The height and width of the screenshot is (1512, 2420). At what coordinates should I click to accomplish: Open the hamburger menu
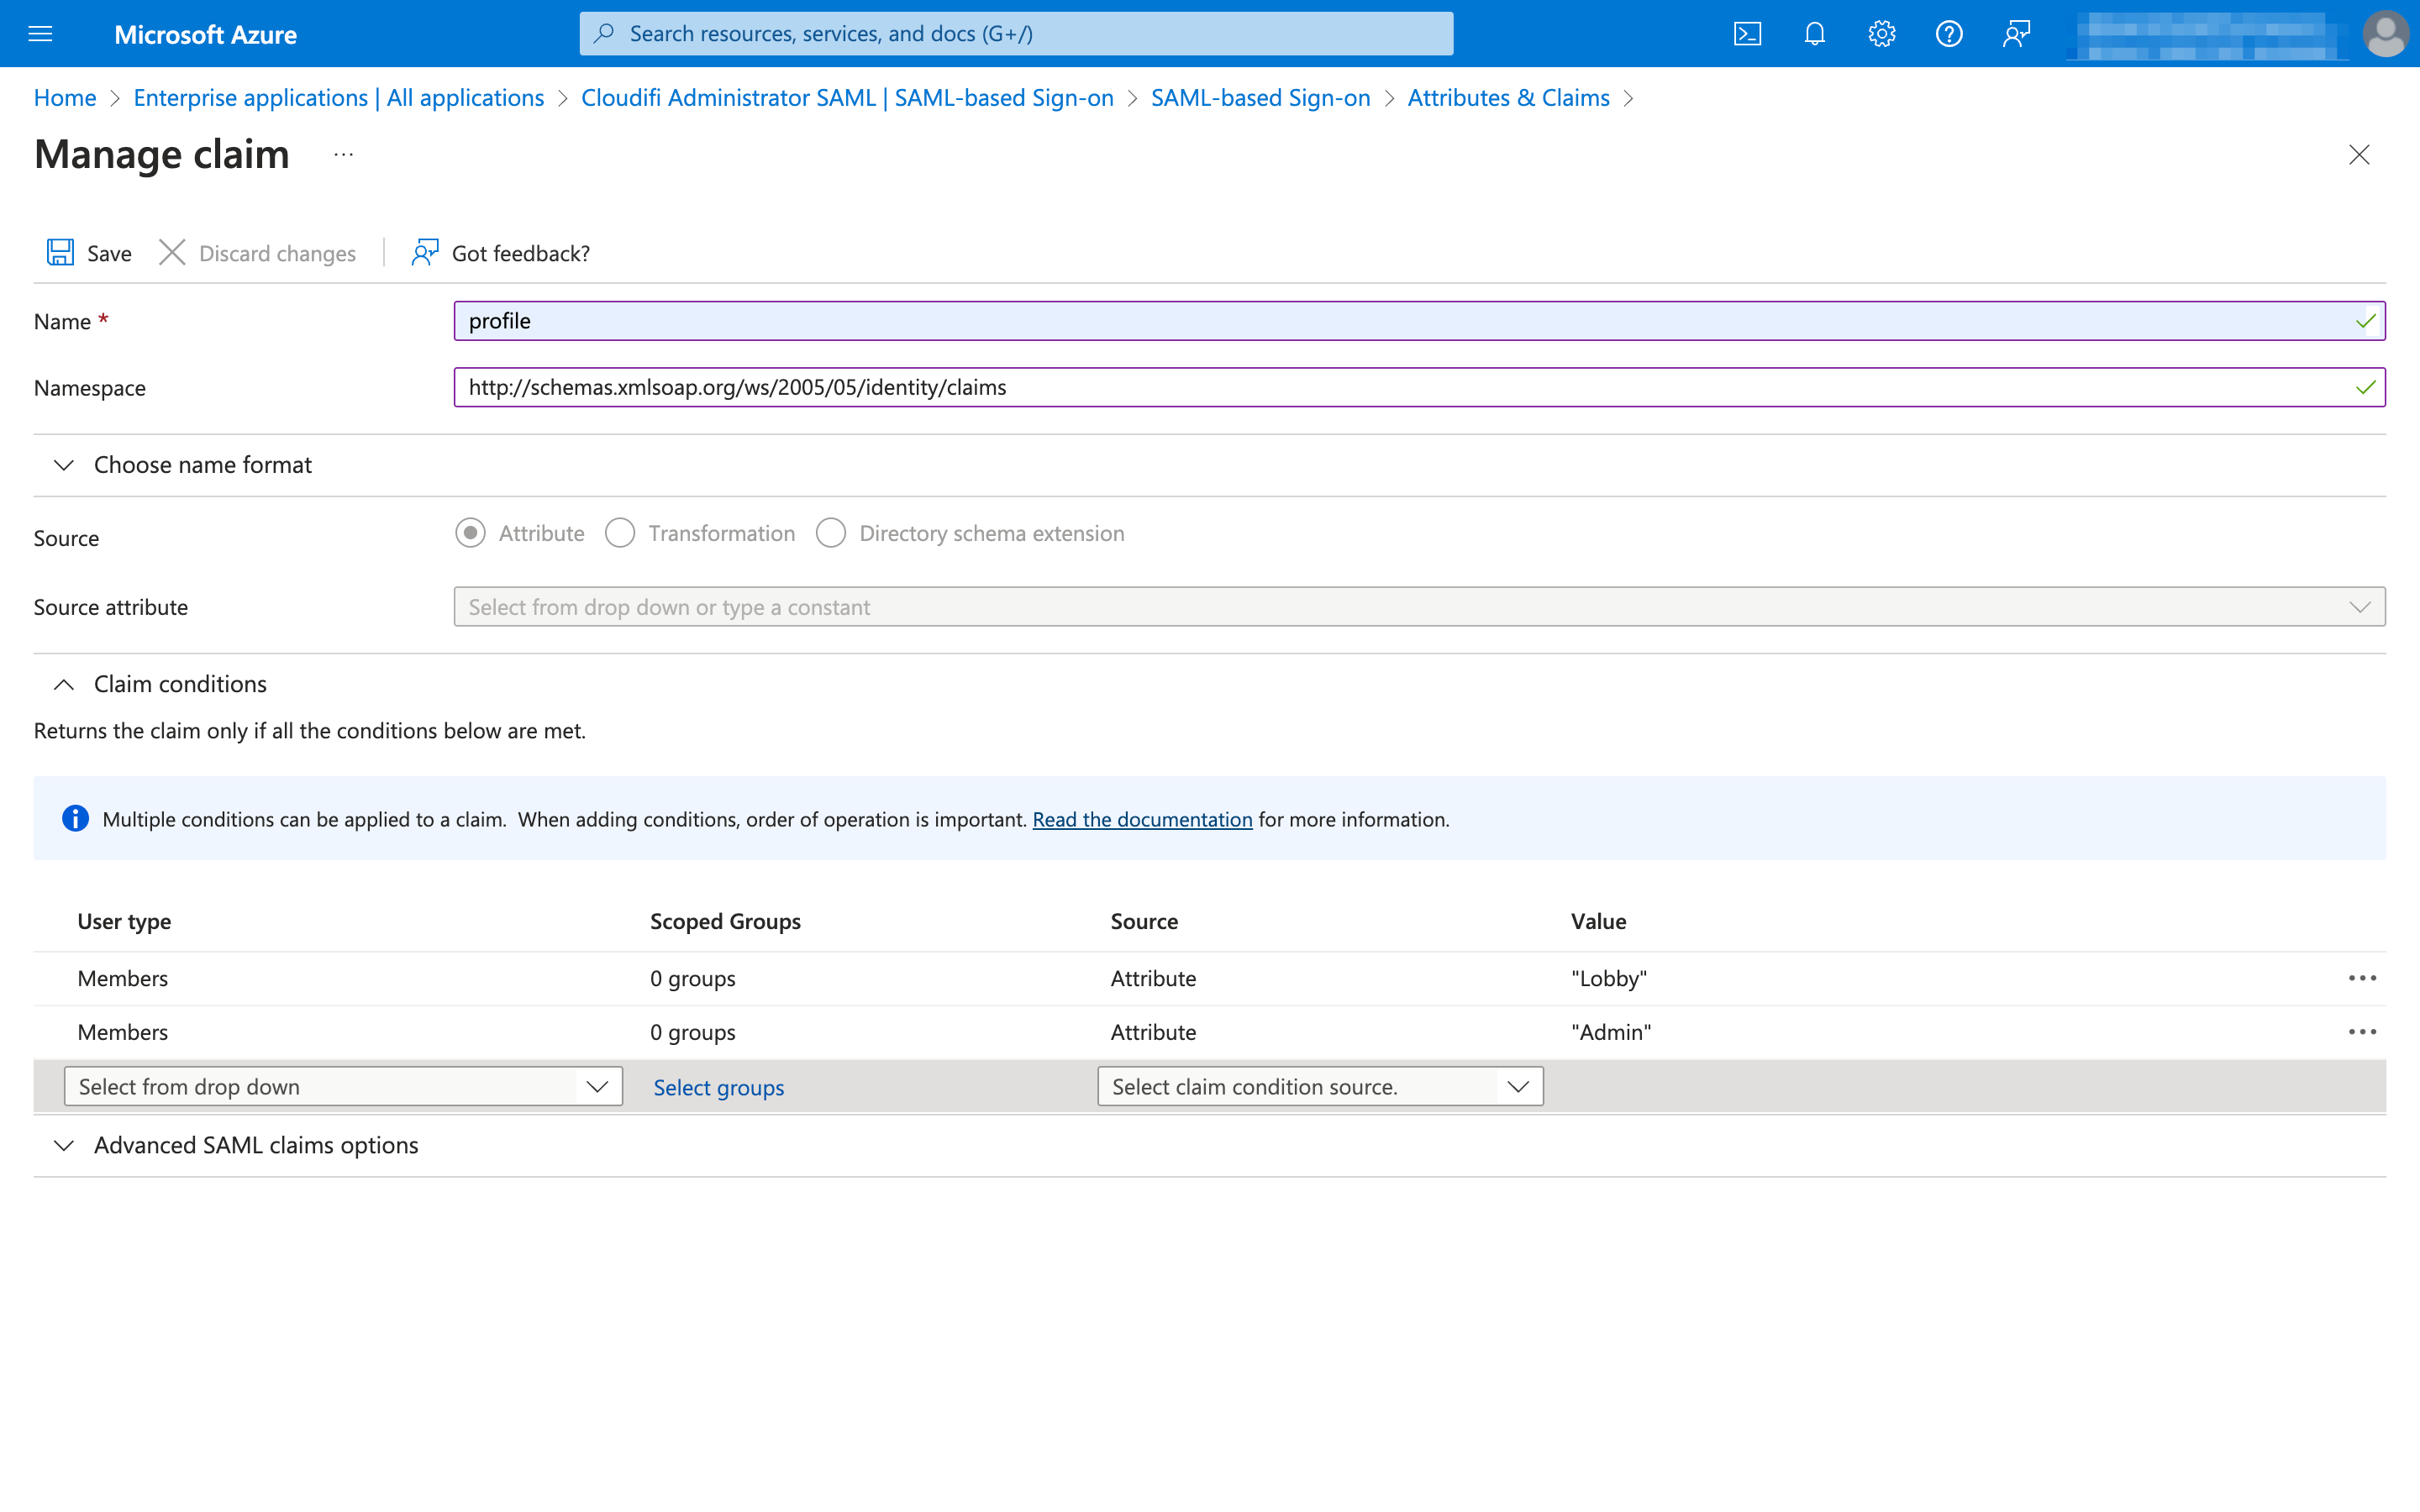point(40,33)
